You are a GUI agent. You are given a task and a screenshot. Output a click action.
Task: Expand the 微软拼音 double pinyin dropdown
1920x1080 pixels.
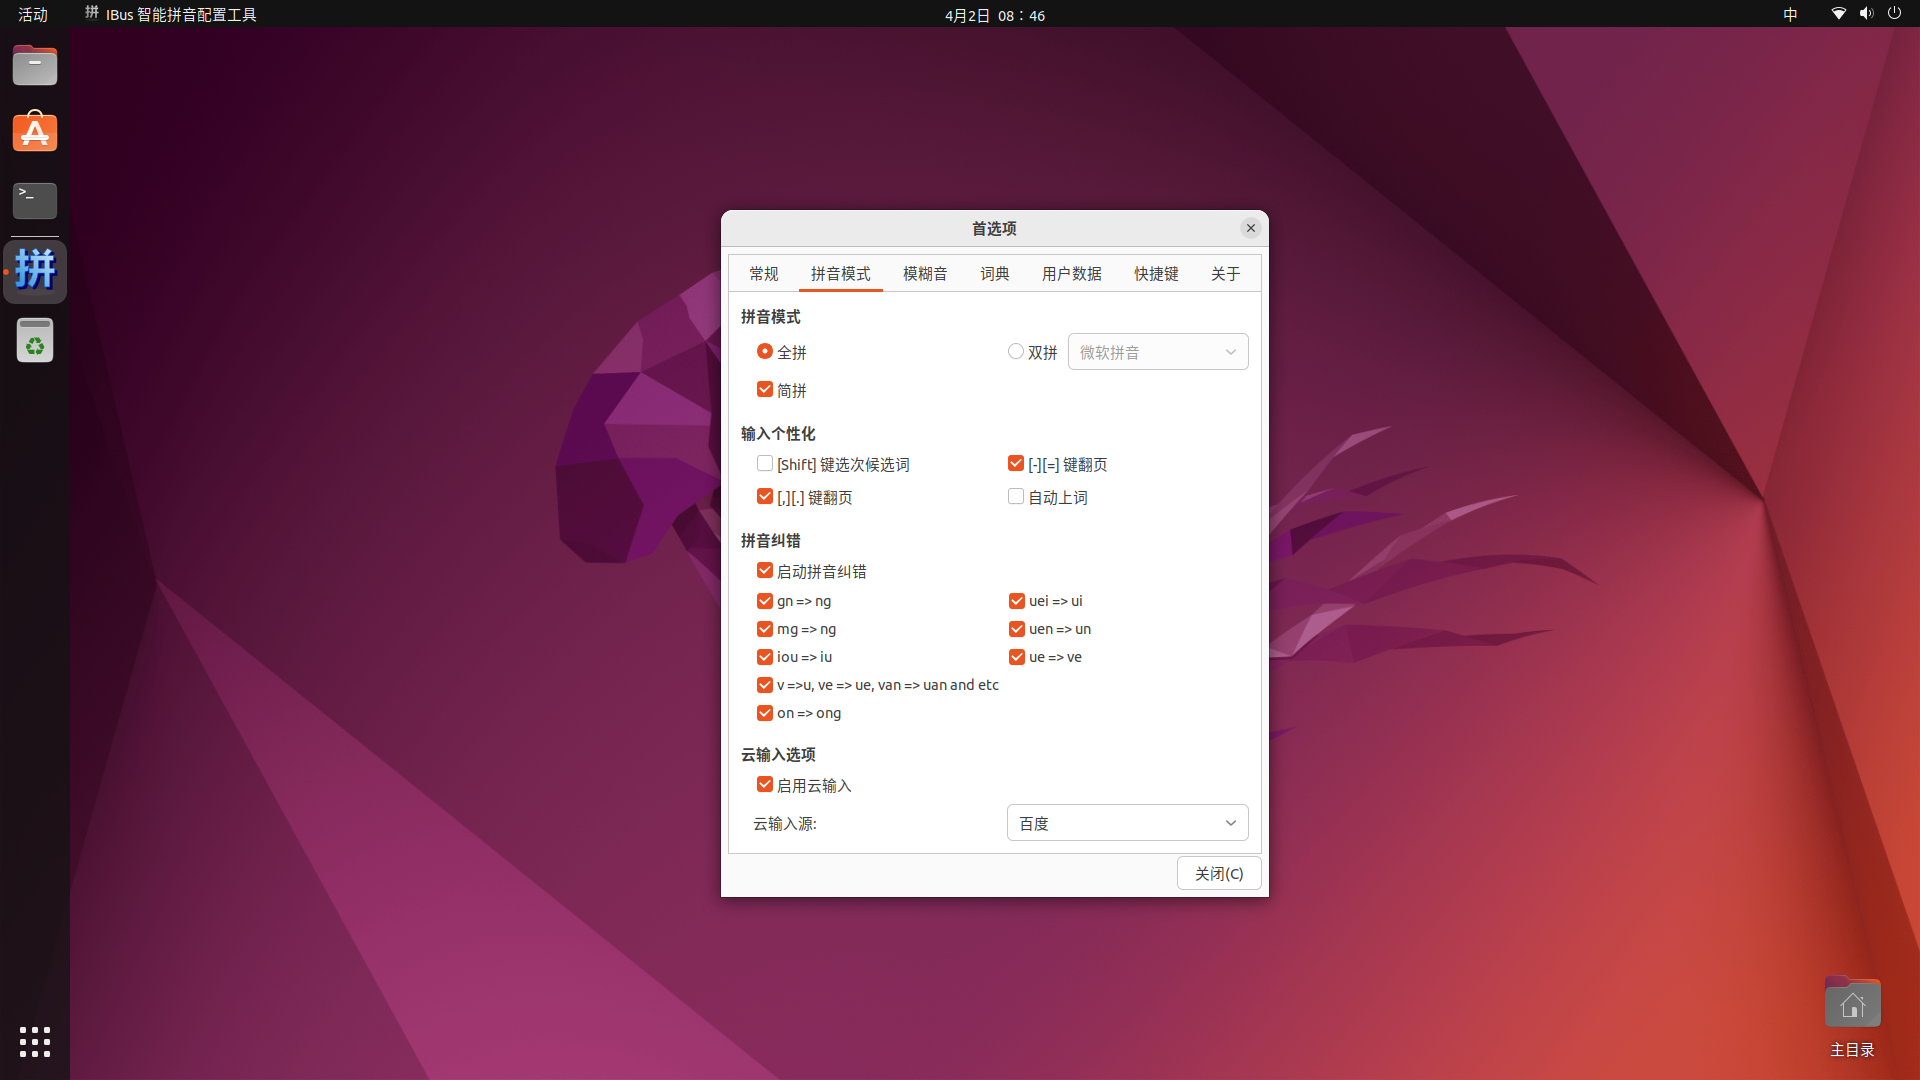[x=1158, y=352]
